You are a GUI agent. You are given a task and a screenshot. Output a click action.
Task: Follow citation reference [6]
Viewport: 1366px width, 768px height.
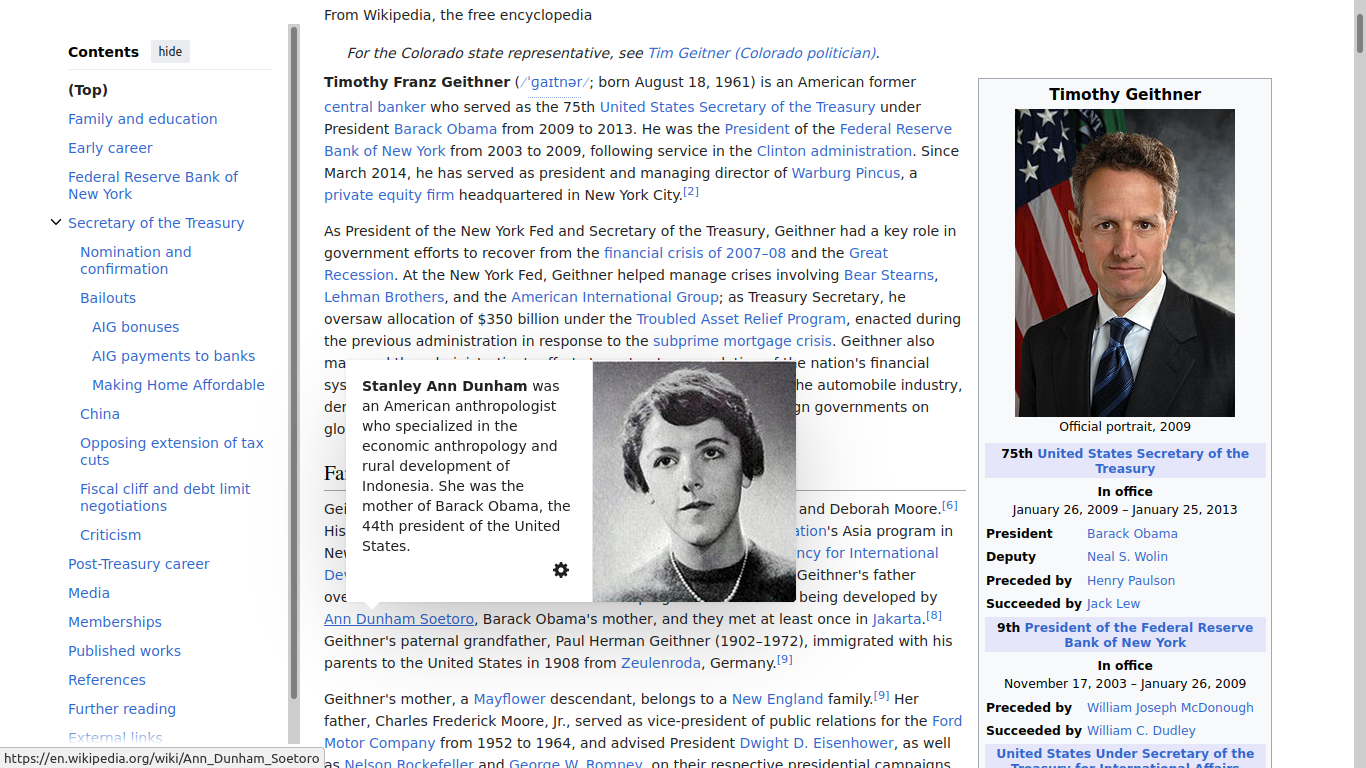(950, 505)
